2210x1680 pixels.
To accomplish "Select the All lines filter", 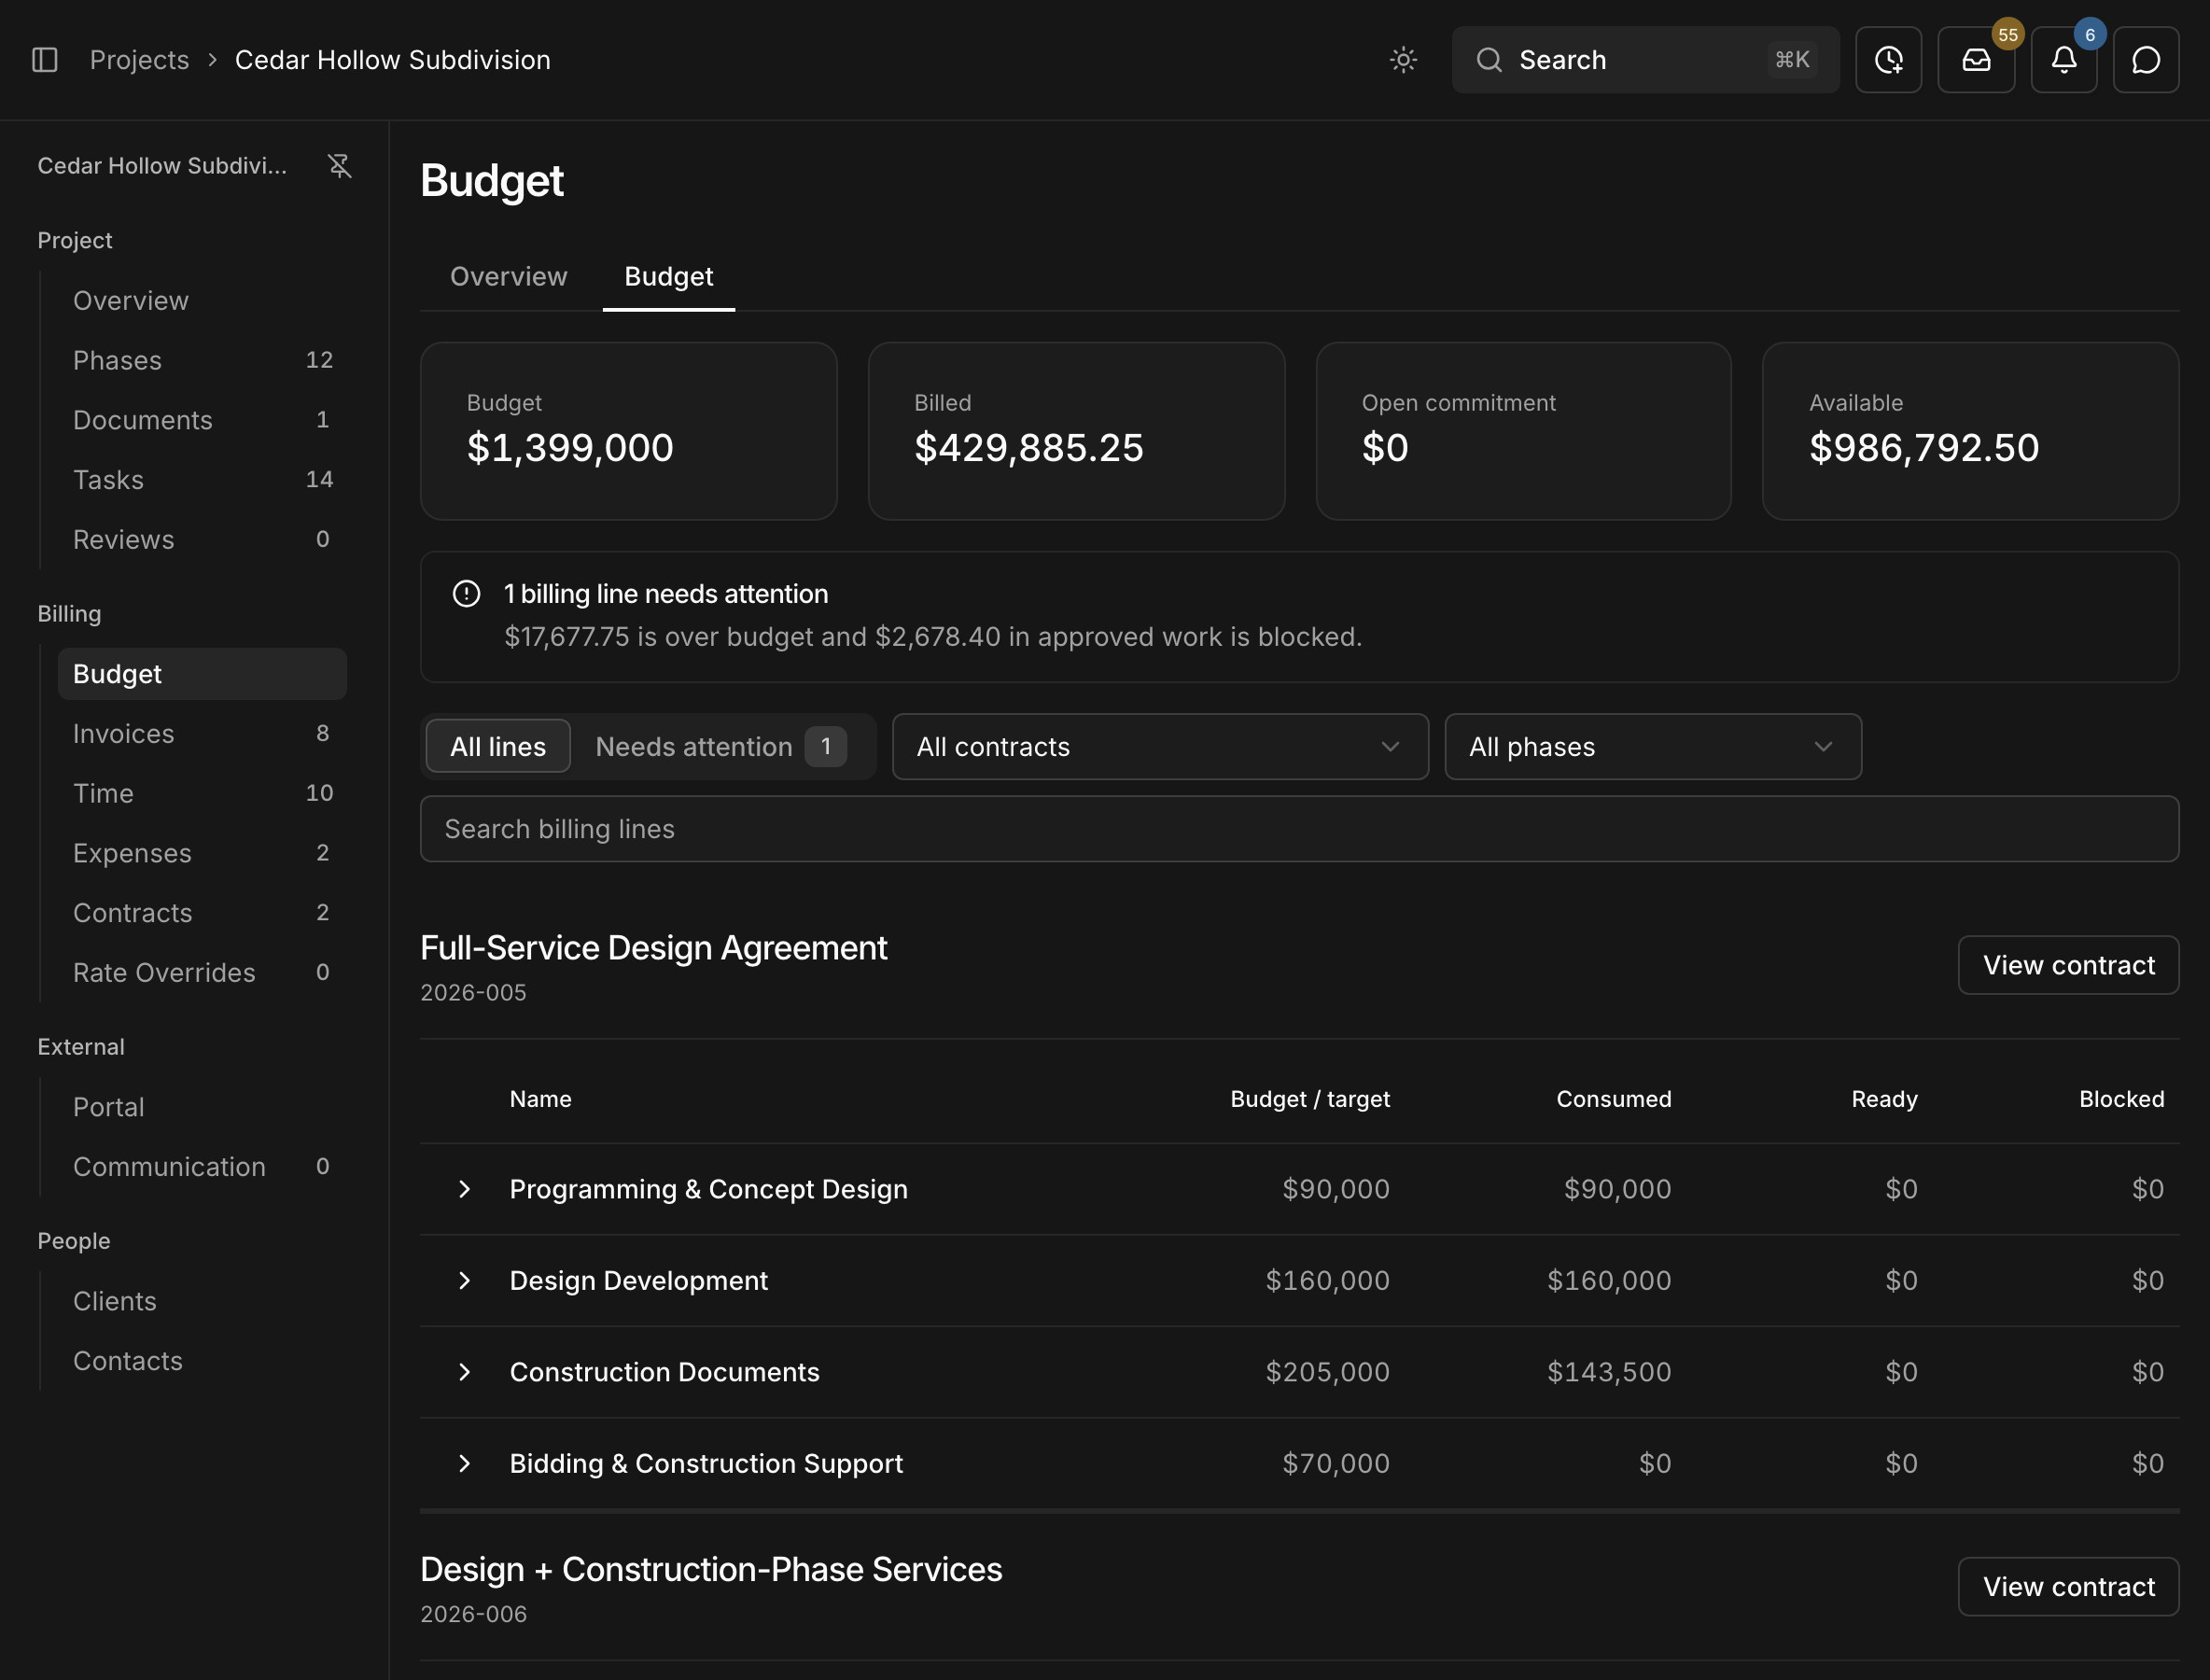I will 498,747.
